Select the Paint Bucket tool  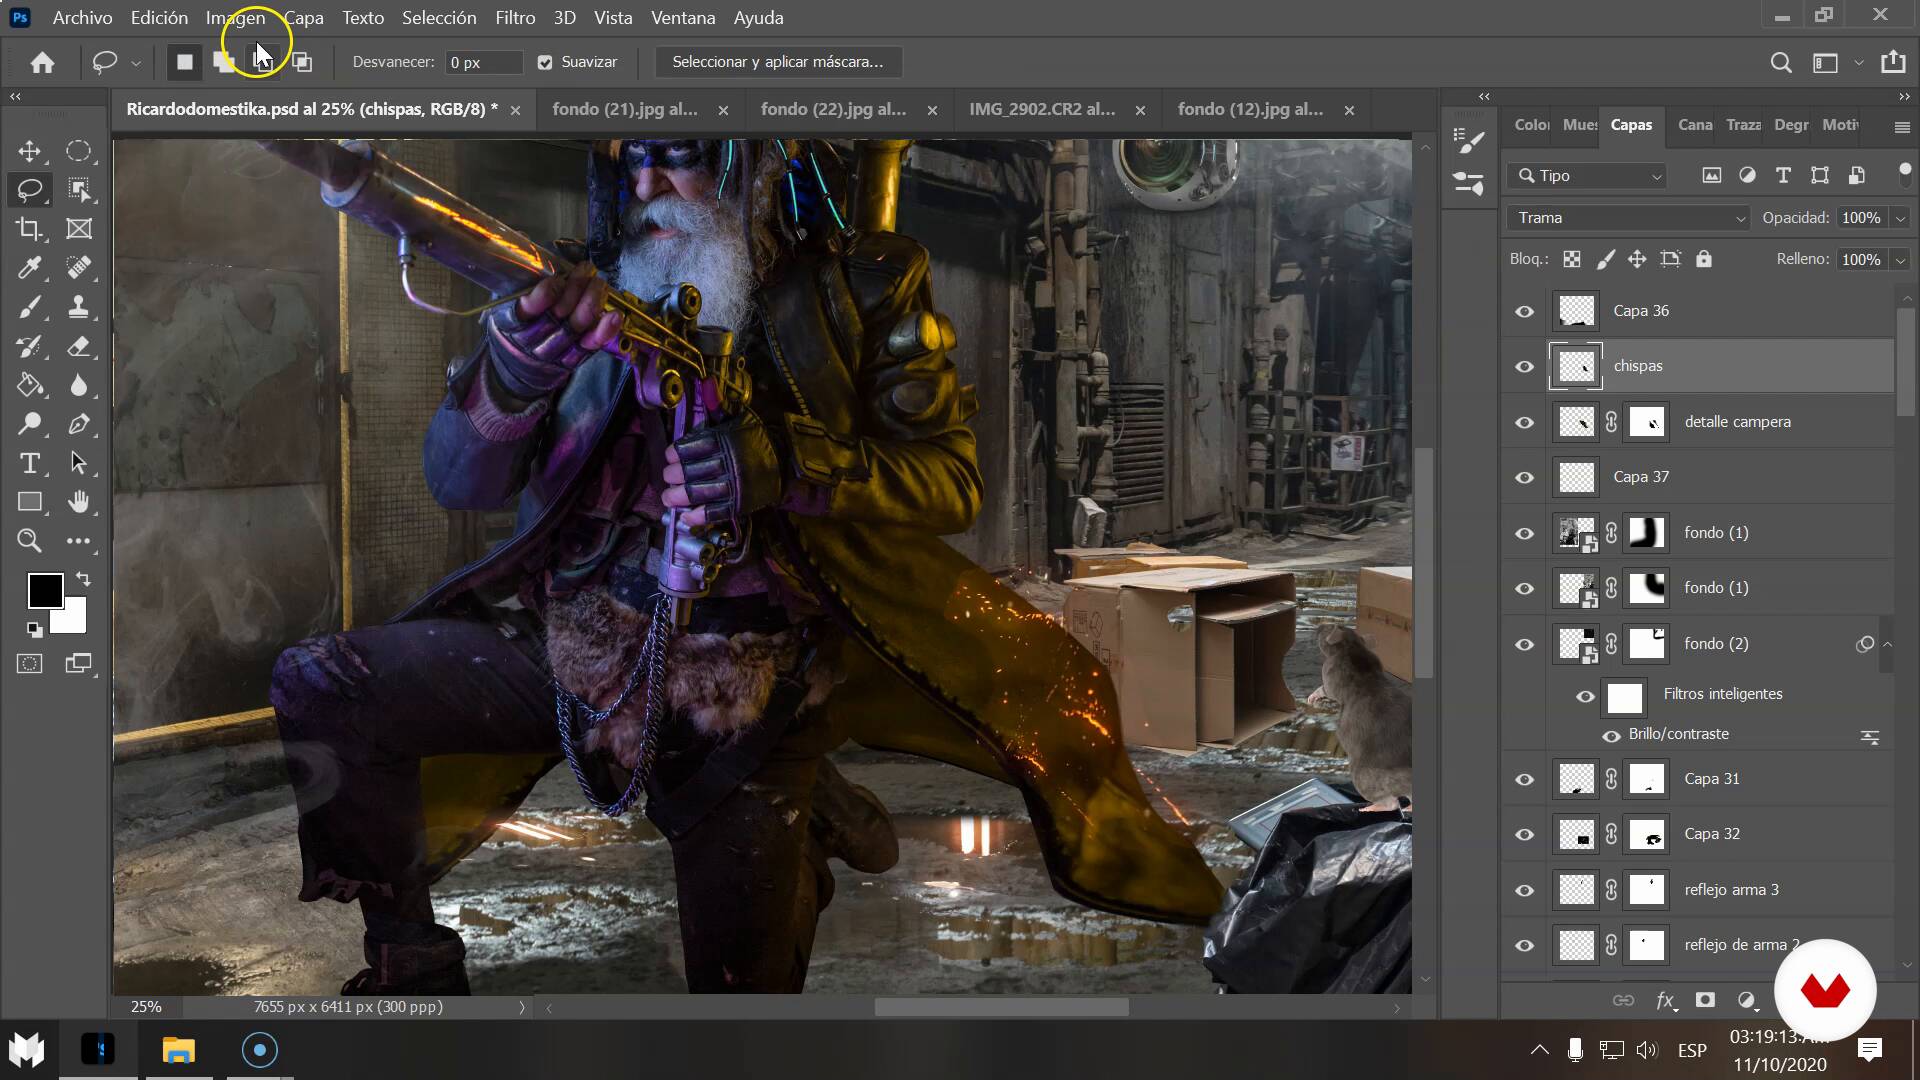(x=29, y=385)
